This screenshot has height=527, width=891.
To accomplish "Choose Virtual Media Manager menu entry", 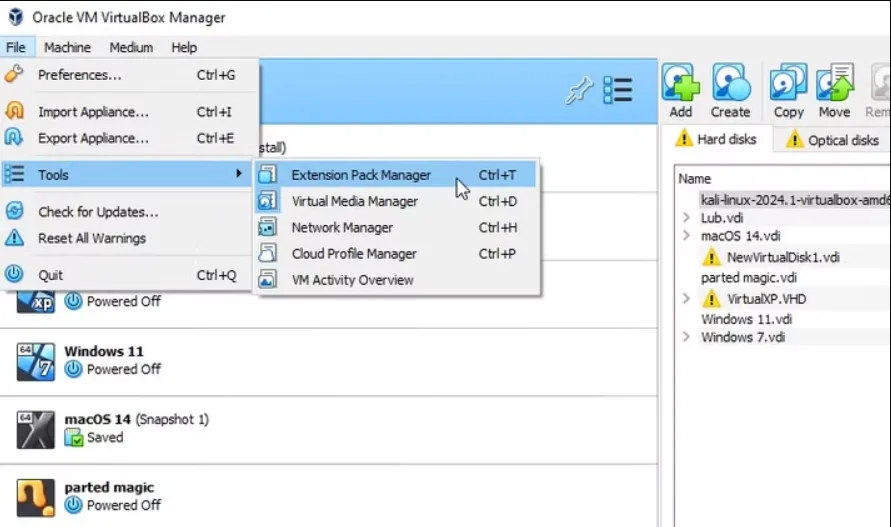I will click(354, 201).
